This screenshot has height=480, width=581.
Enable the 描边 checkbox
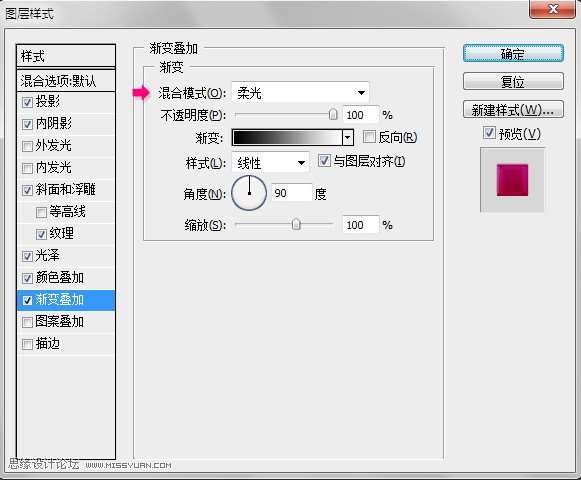tap(27, 344)
